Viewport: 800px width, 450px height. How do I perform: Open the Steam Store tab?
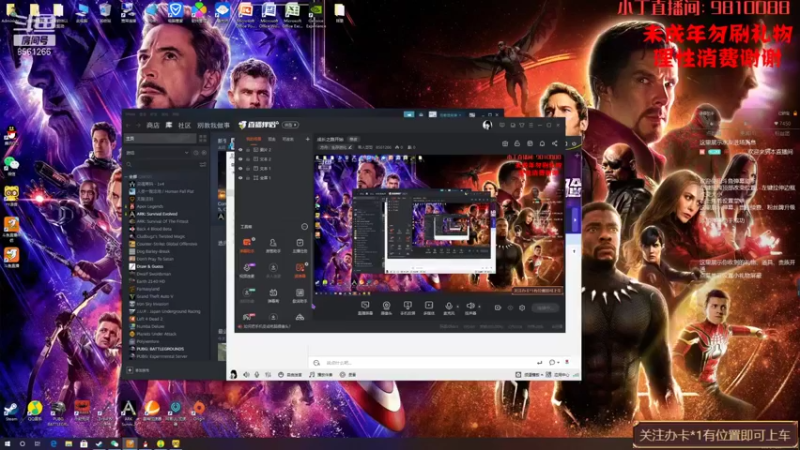pos(153,125)
